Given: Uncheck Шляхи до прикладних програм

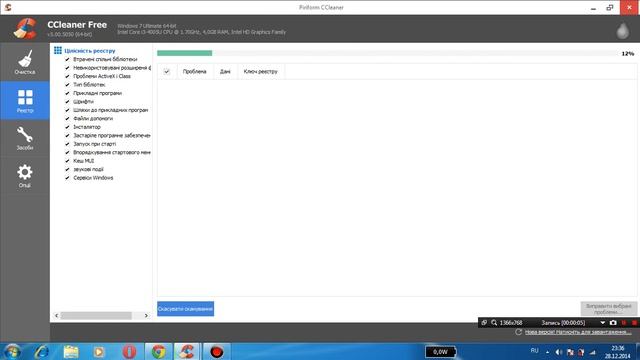Looking at the screenshot, I should coord(67,110).
